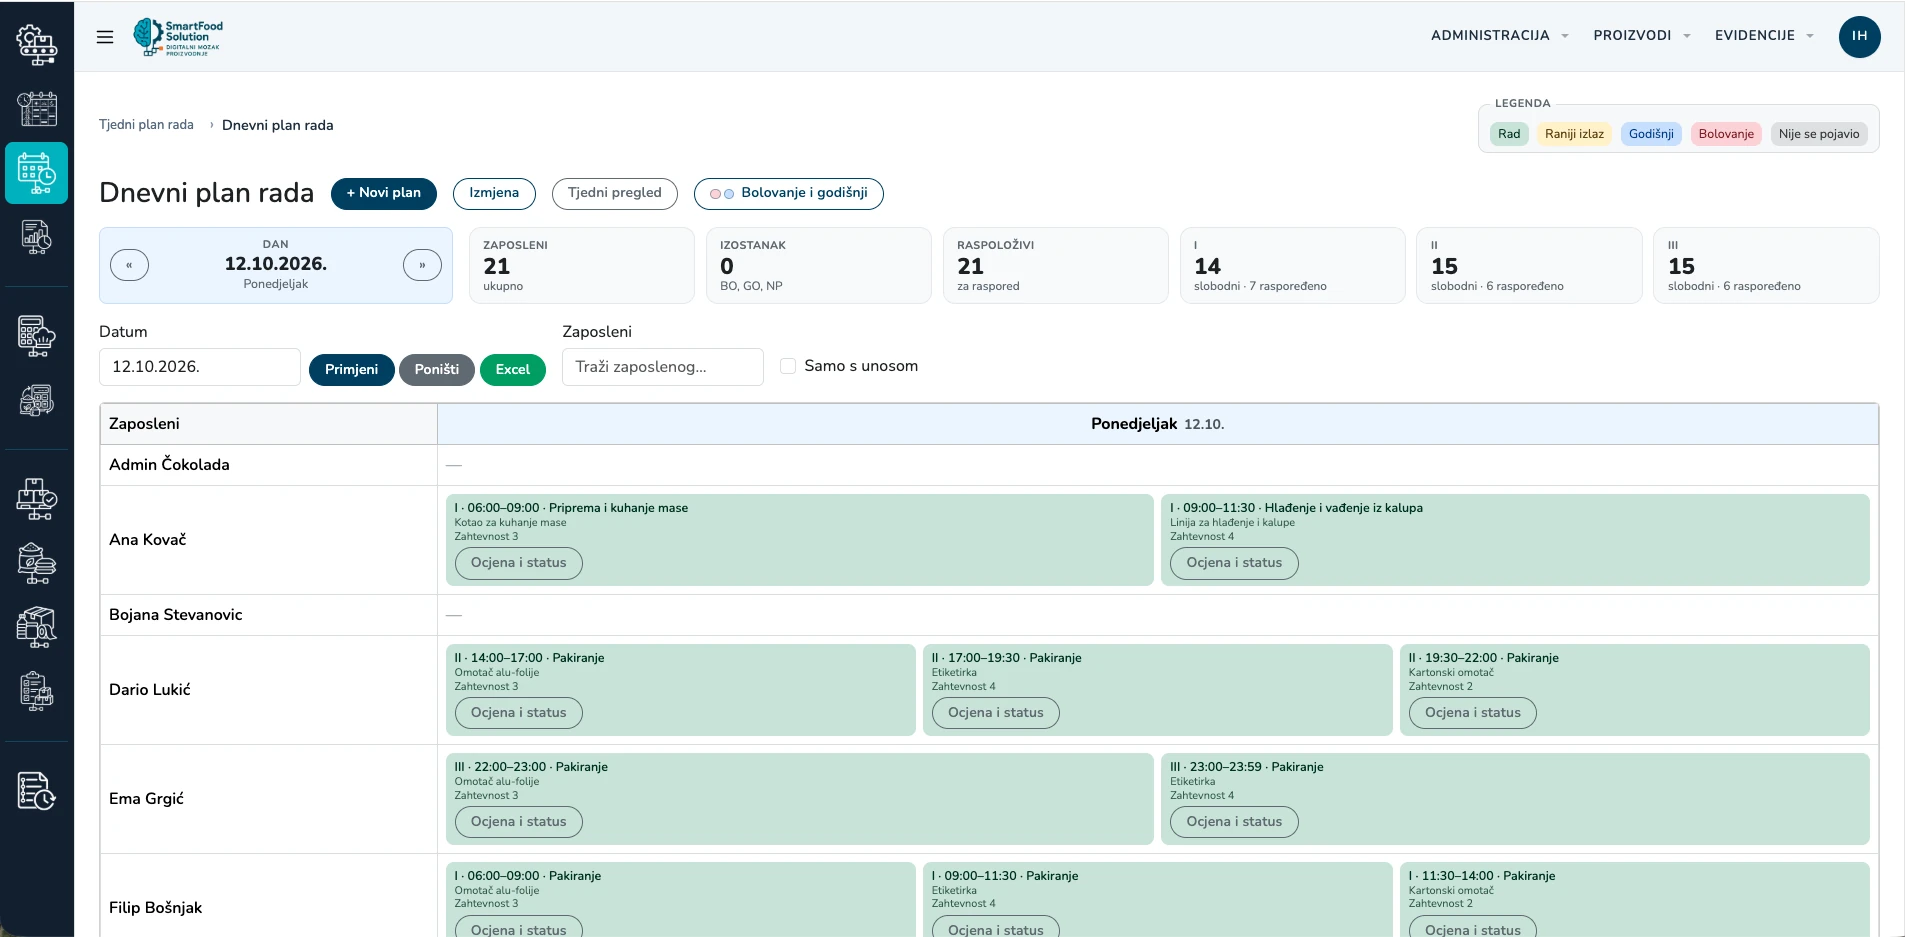This screenshot has width=1905, height=937.
Task: Toggle the hamburger menu
Action: click(105, 37)
